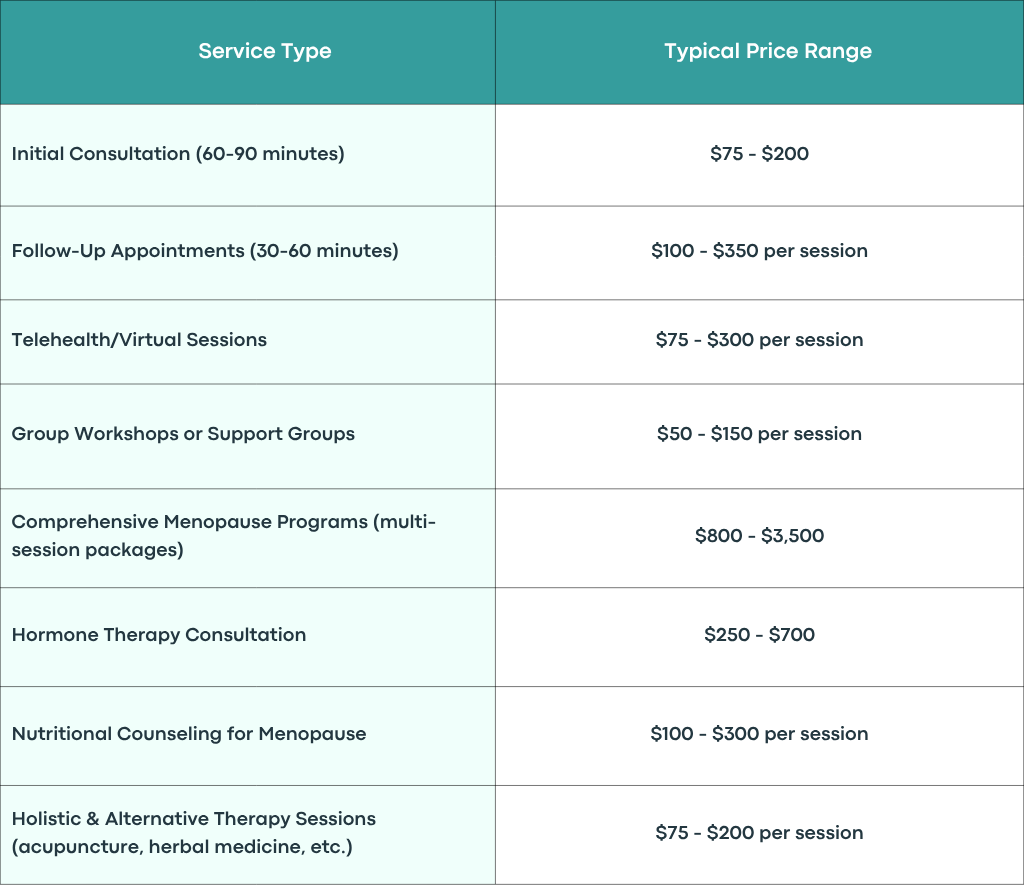Viewport: 1024px width, 885px height.
Task: Click the Telehealth/Virtual Sessions row label
Action: 139,340
